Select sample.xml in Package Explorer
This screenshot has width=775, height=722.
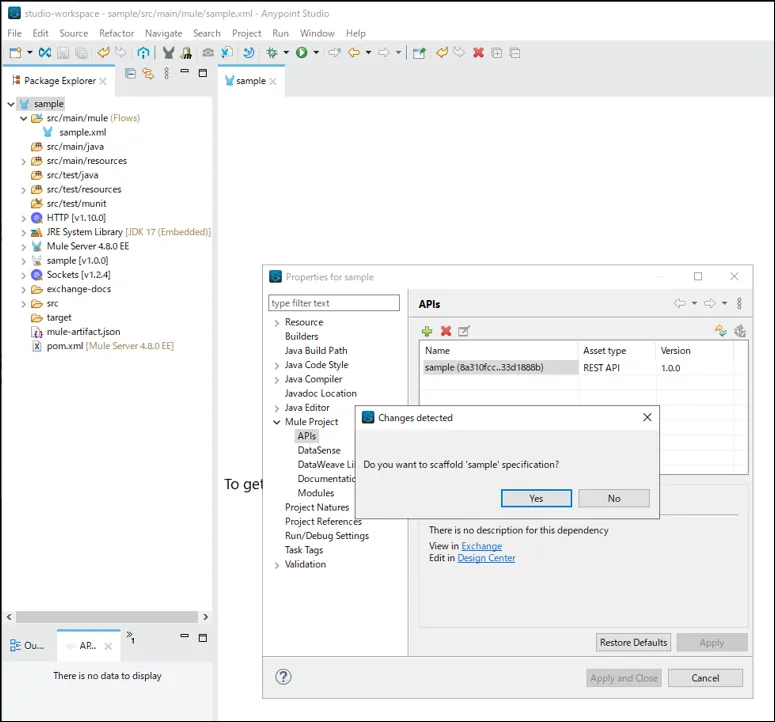pos(82,132)
